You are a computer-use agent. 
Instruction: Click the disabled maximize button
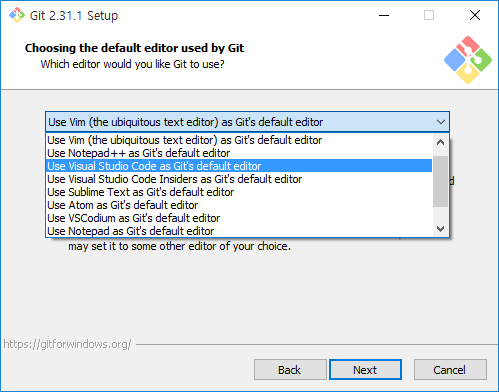[x=429, y=15]
